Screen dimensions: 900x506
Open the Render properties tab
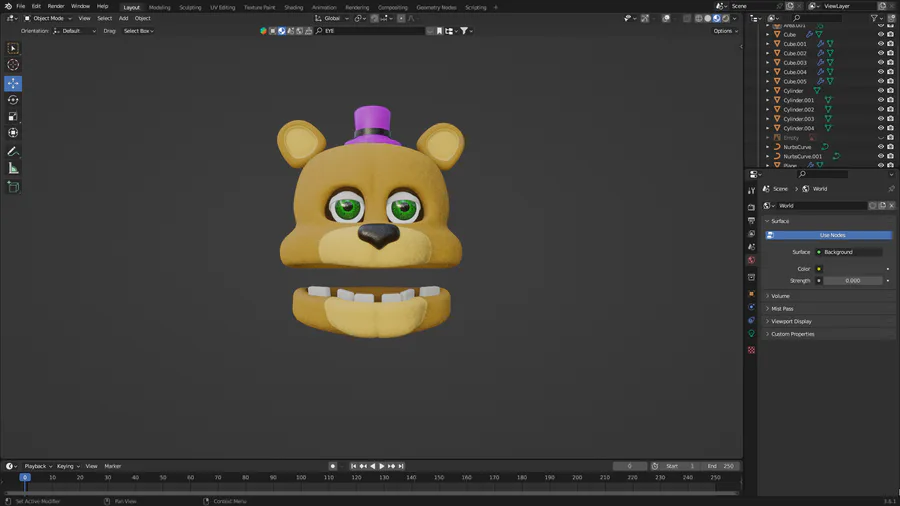coord(751,207)
